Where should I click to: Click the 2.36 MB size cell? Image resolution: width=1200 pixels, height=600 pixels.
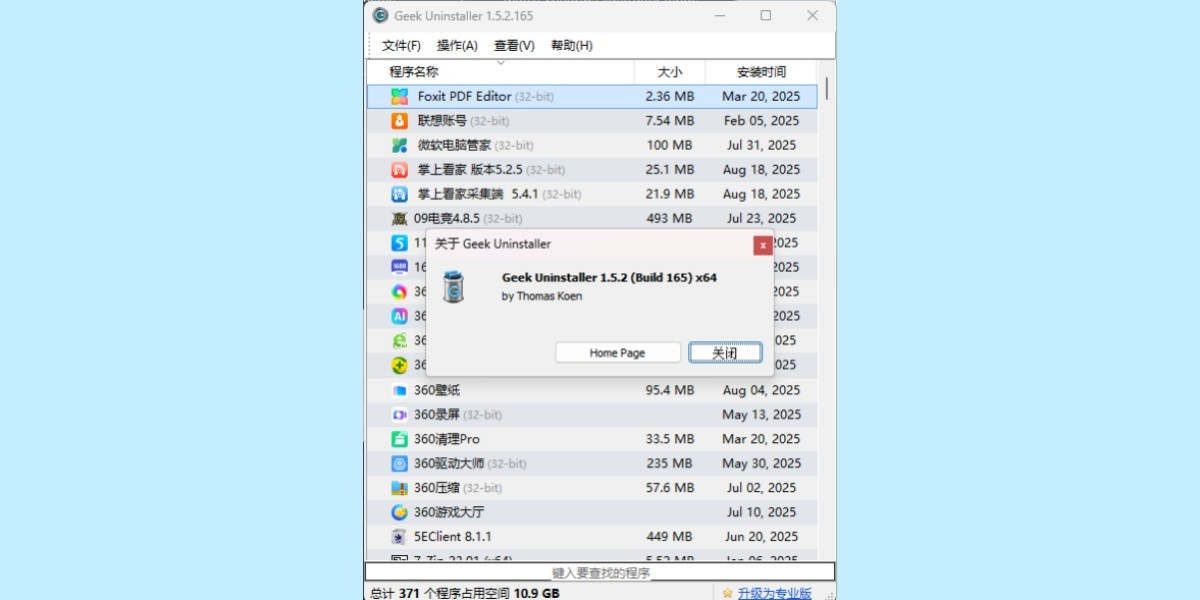[x=669, y=97]
